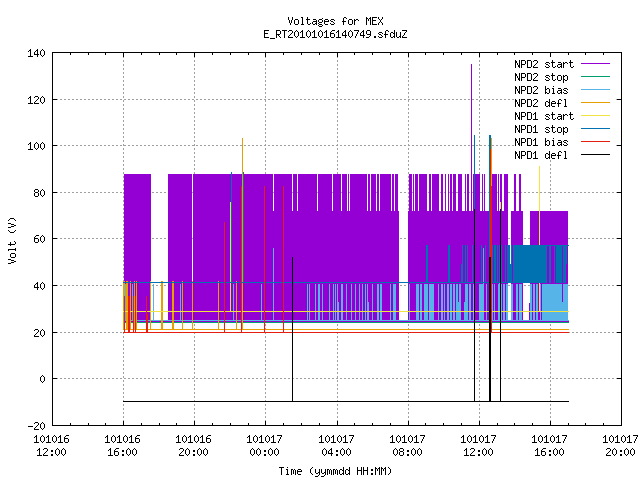Select the filename E_RT20101016140749.sfduZ subtitle
Image resolution: width=640 pixels, height=480 pixels.
(335, 34)
